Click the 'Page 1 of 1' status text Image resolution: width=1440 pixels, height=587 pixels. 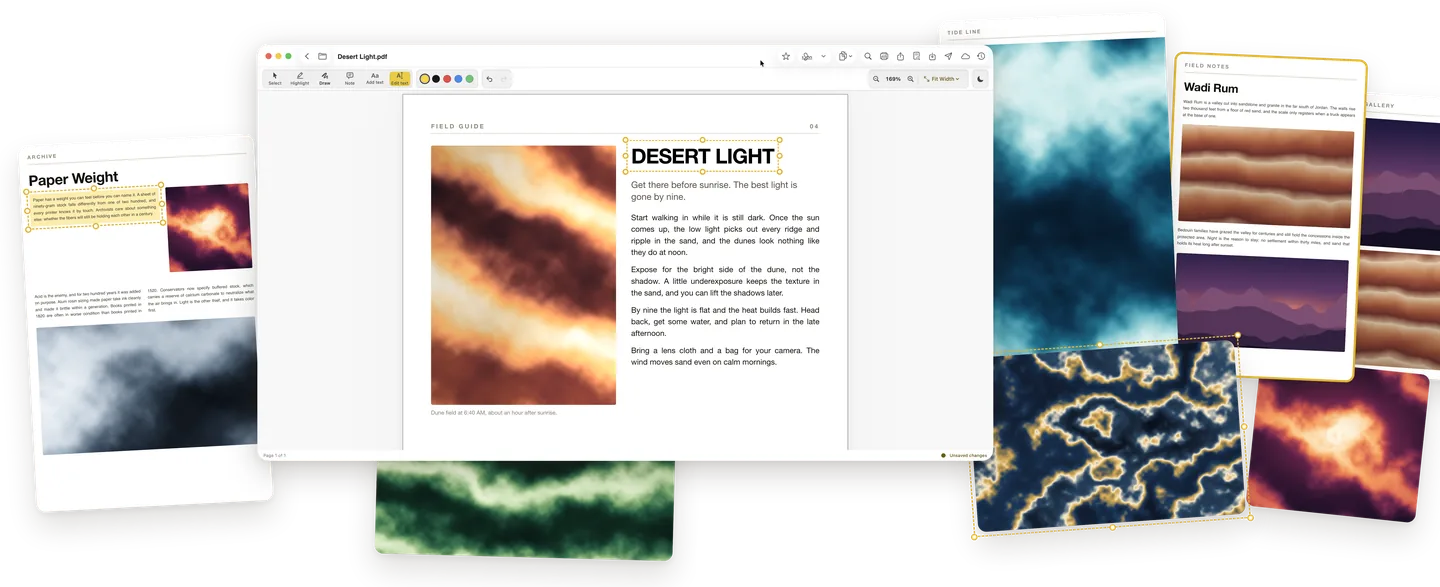275,455
